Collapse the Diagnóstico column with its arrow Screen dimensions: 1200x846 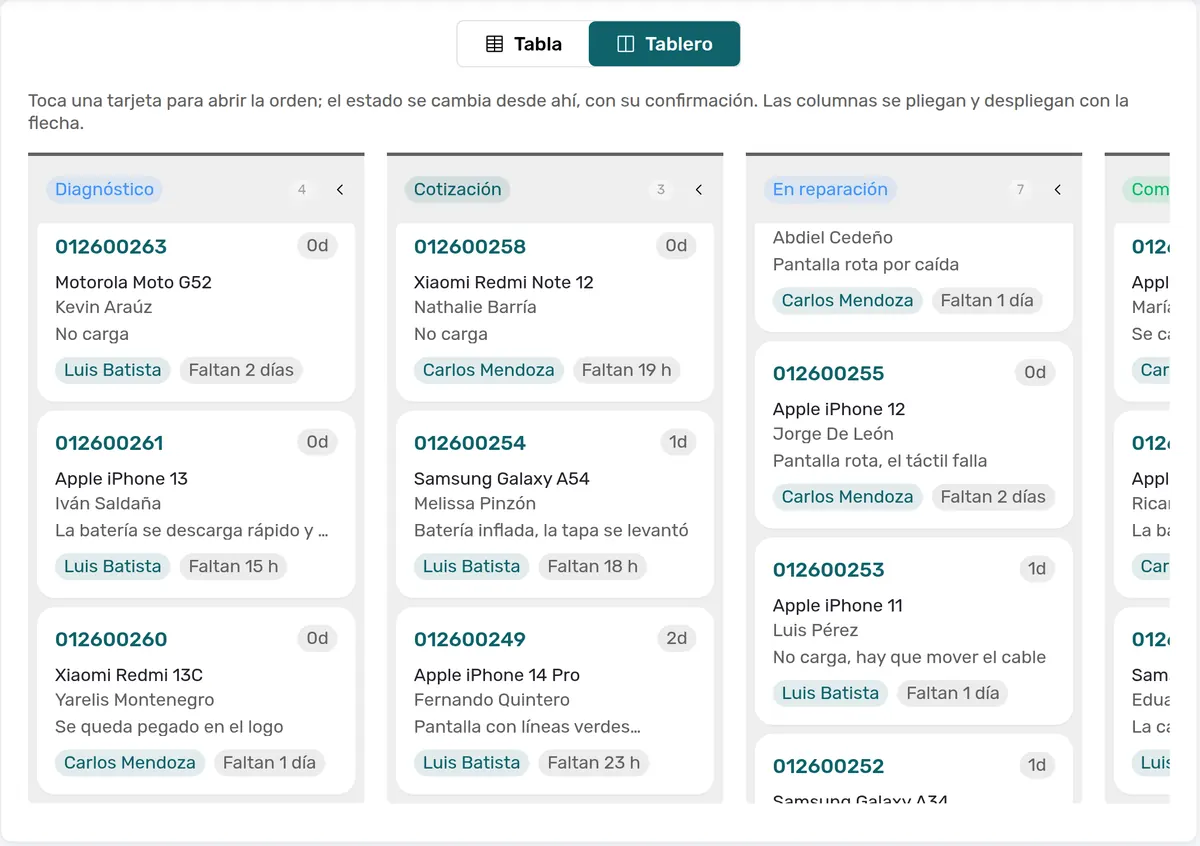point(340,189)
